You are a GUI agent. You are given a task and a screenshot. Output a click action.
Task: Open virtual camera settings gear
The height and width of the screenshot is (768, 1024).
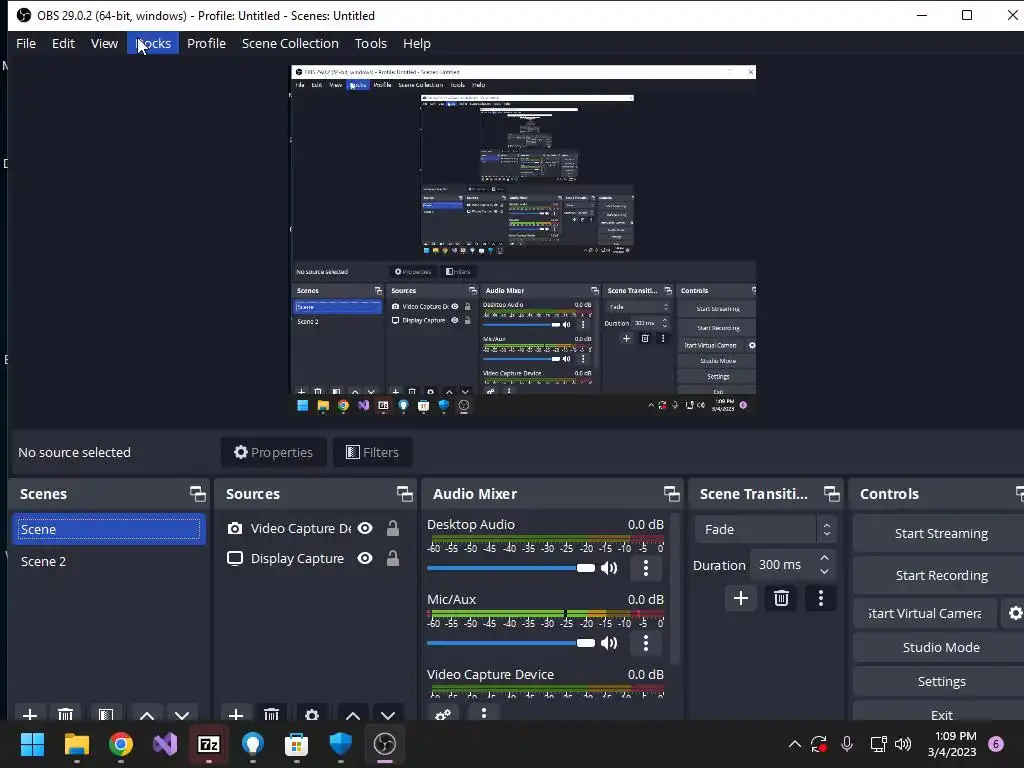click(1014, 613)
